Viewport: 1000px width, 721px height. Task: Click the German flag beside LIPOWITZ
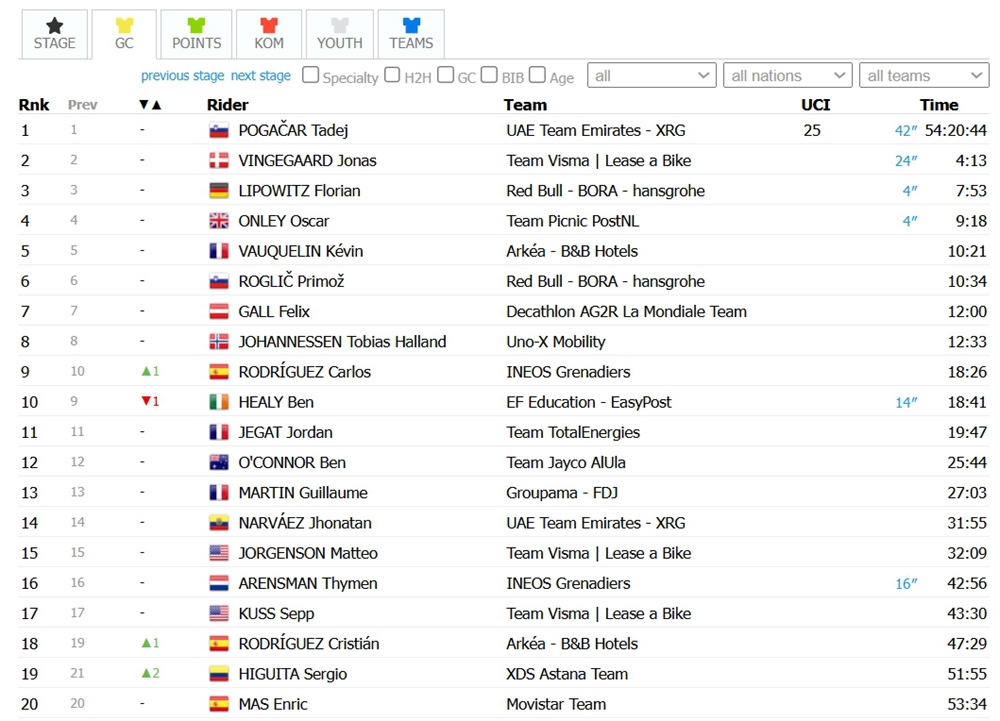coord(219,191)
